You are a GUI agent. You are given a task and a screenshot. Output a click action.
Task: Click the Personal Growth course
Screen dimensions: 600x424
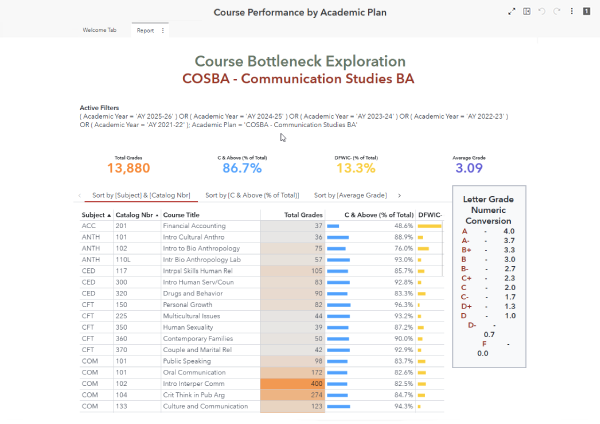pos(188,305)
